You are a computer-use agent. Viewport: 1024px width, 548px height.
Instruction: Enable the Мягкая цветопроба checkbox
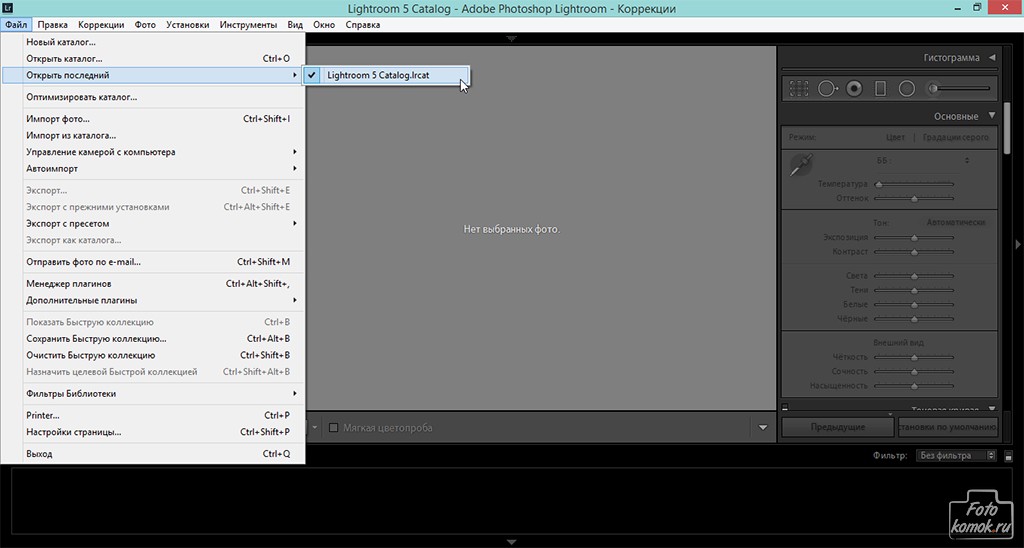(x=334, y=428)
